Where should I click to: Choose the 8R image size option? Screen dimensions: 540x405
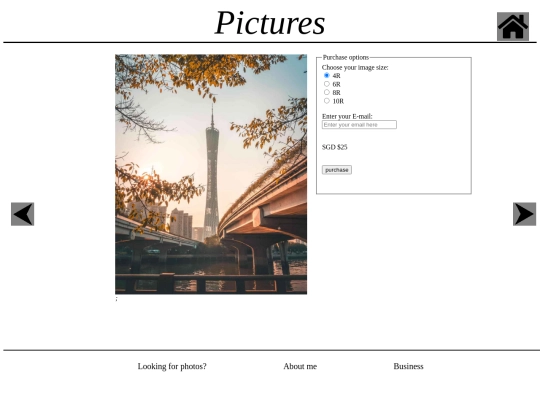tap(326, 92)
